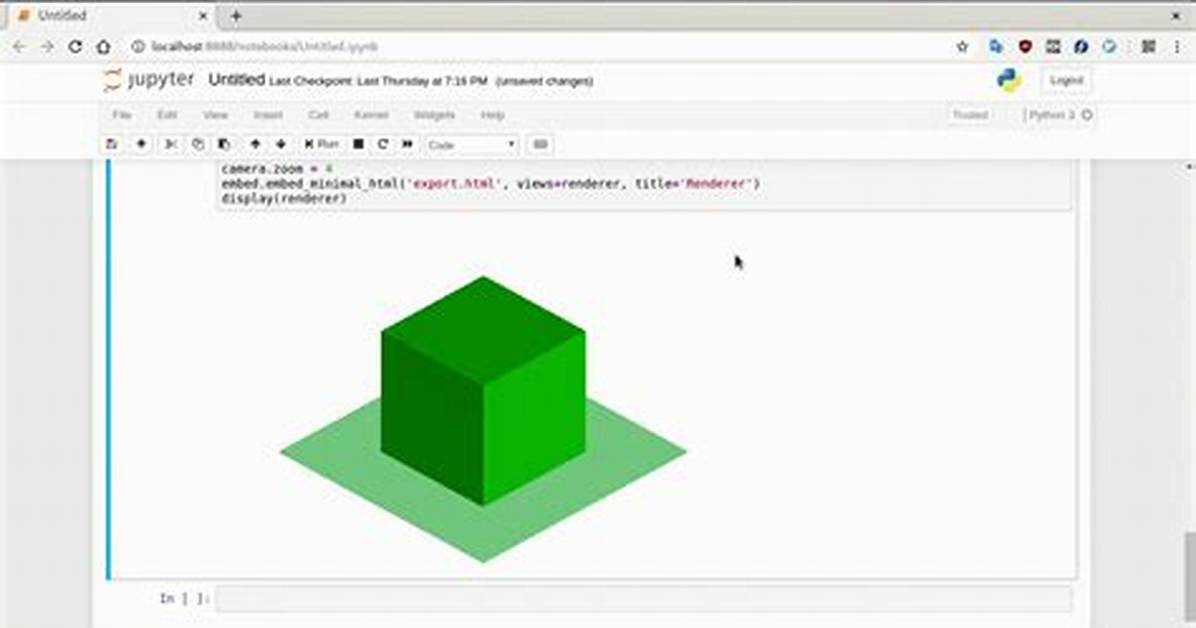Click the notebook vertical scrollbar thumb
Viewport: 1196px width, 628px height.
click(1190, 577)
